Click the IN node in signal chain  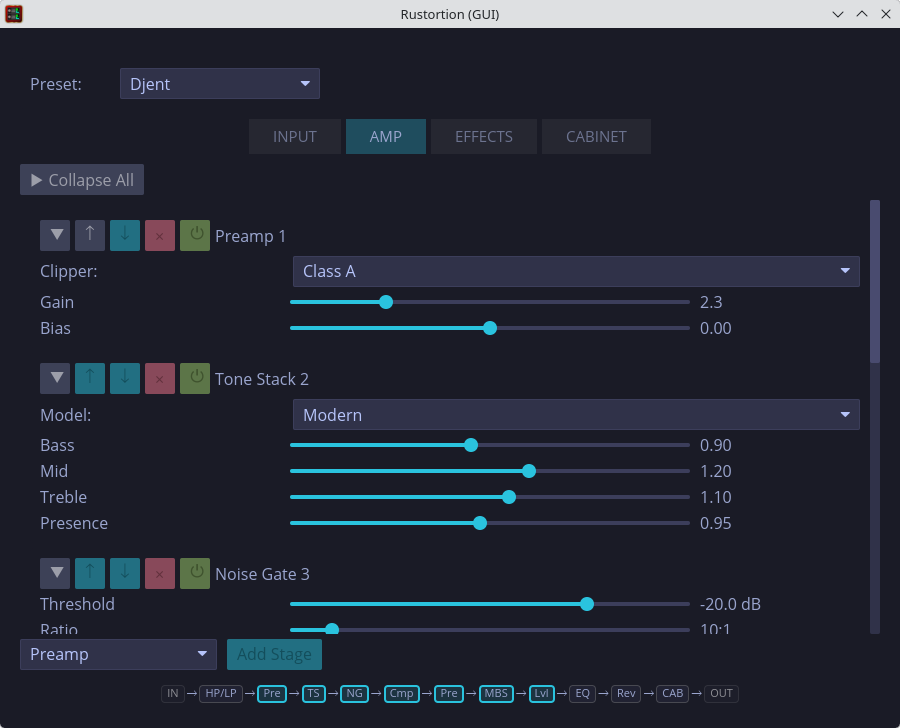pyautogui.click(x=173, y=694)
